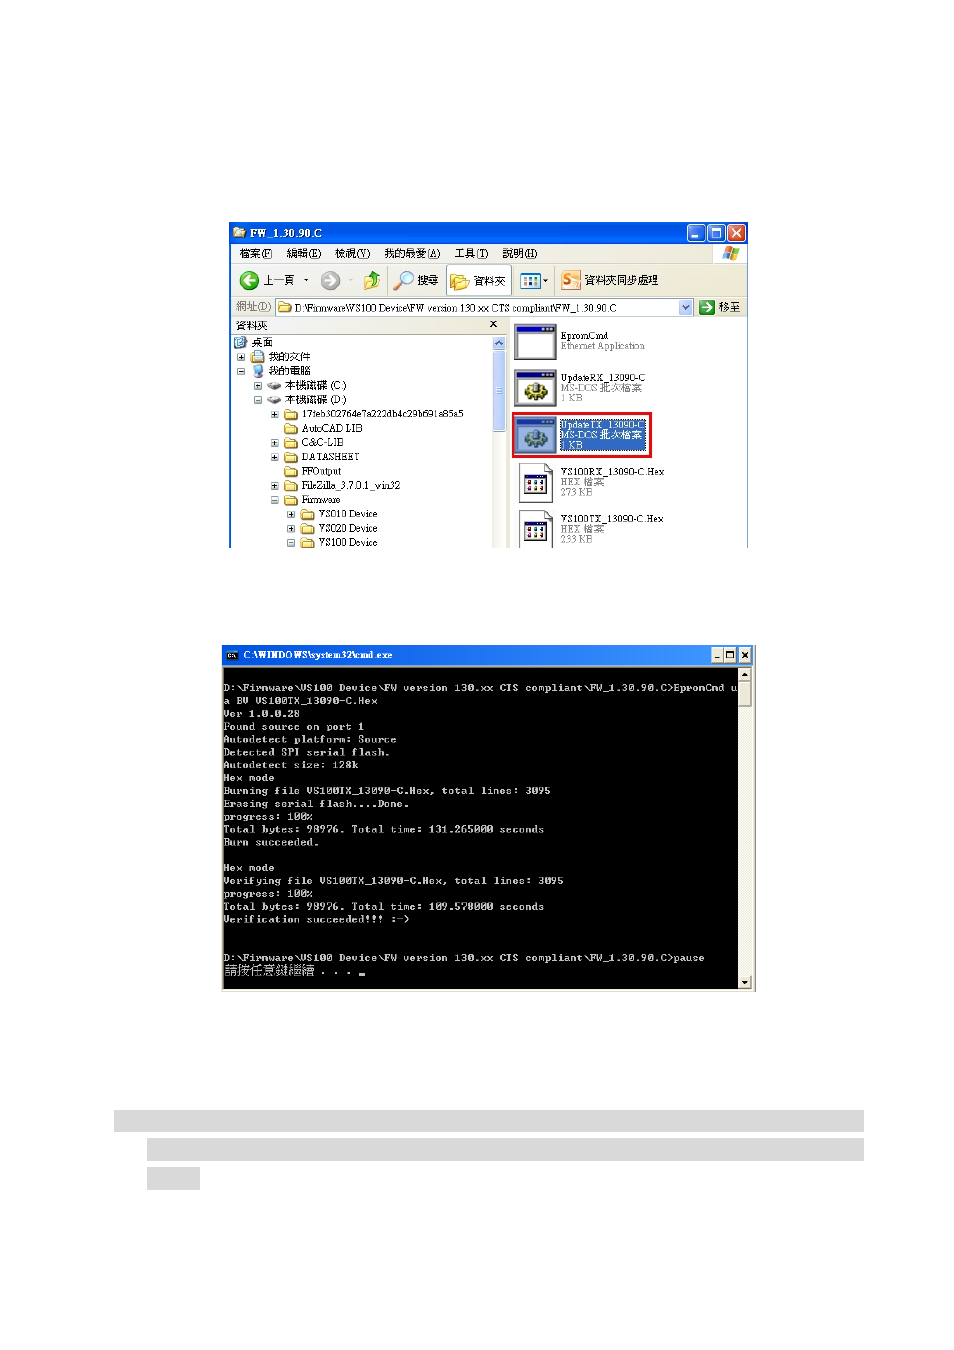Click Folder Sync (資料夾同步處理) button
This screenshot has height=1350, width=954.
pyautogui.click(x=610, y=280)
